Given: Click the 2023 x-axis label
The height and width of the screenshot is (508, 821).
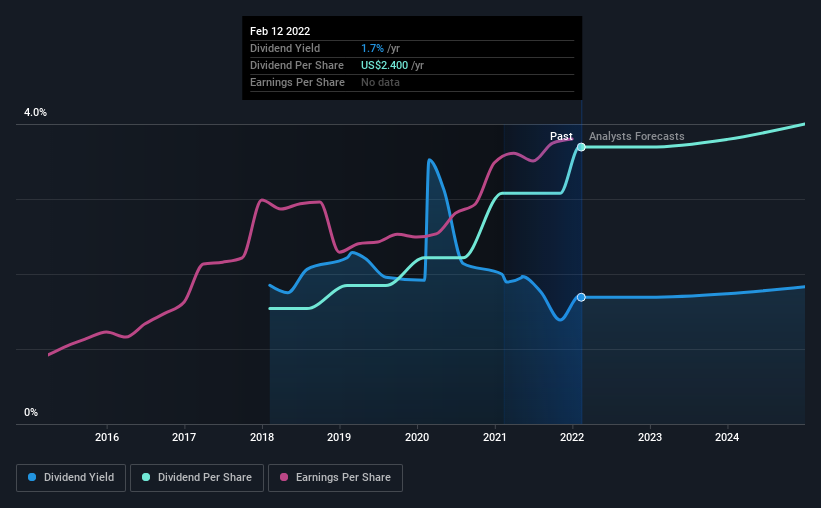Looking at the screenshot, I should [650, 437].
